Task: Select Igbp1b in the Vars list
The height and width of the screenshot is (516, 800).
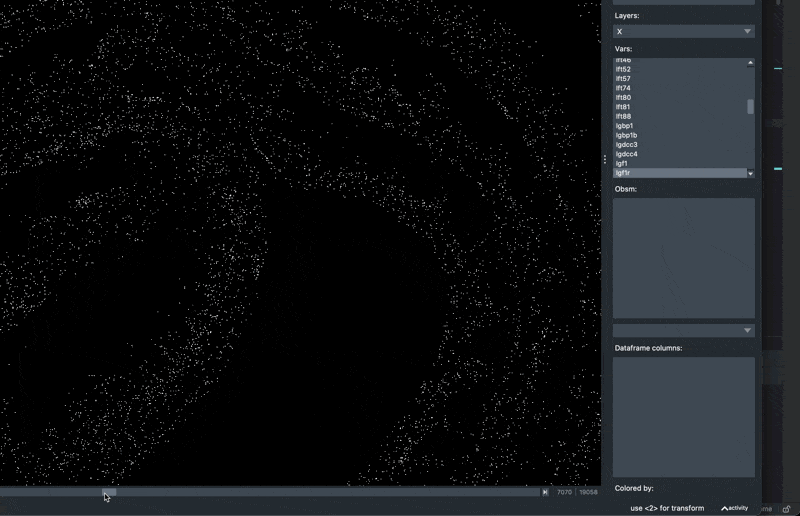Action: click(x=680, y=135)
